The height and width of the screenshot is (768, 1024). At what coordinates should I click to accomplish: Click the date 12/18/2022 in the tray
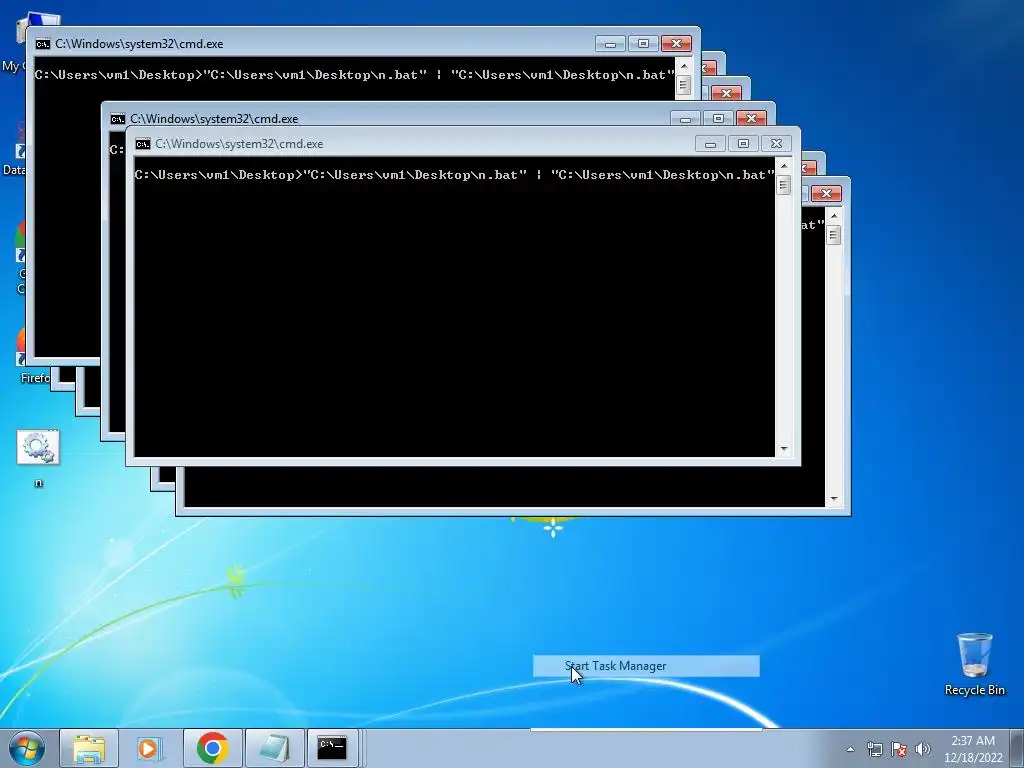(x=973, y=758)
